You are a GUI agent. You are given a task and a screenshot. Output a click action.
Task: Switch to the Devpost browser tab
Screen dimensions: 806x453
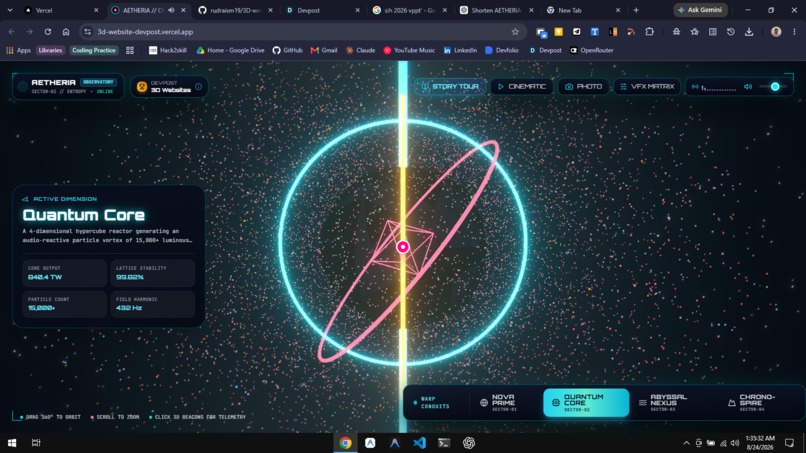pyautogui.click(x=323, y=10)
